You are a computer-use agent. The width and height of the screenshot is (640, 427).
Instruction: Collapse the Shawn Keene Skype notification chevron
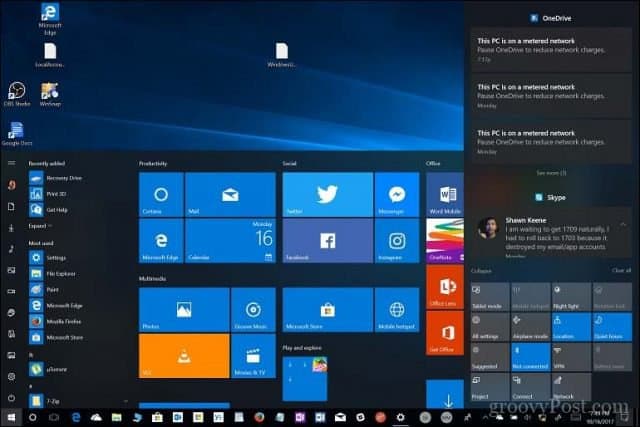click(x=623, y=225)
